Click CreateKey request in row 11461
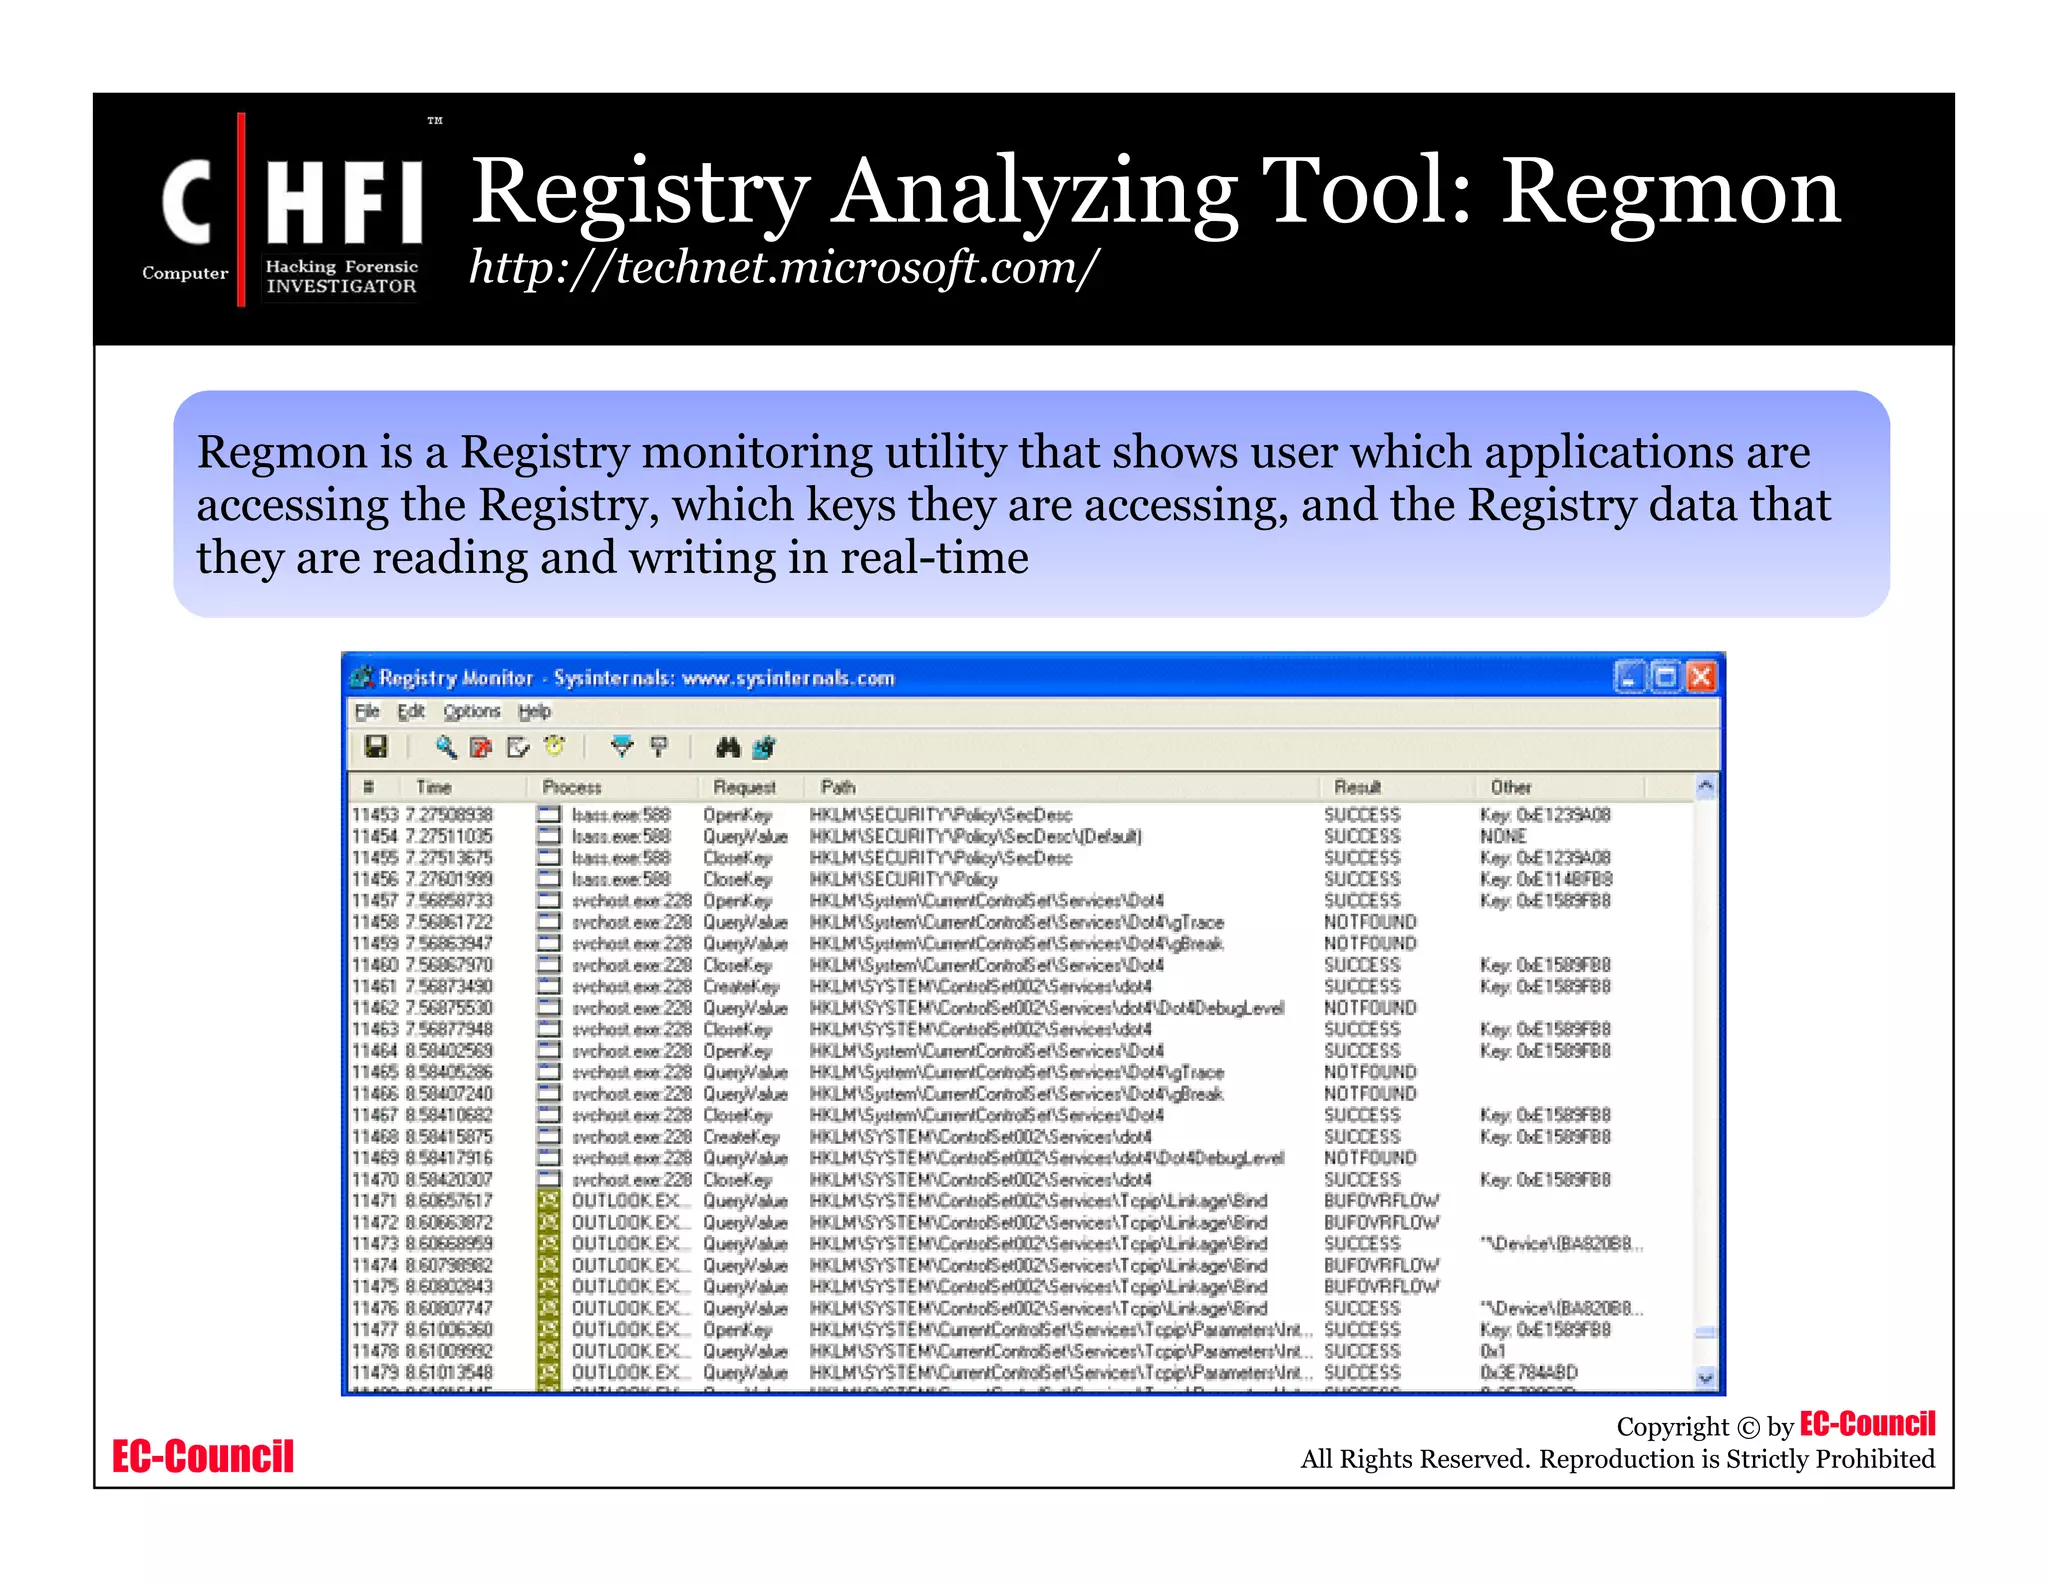Image resolution: width=2048 pixels, height=1582 pixels. point(741,986)
